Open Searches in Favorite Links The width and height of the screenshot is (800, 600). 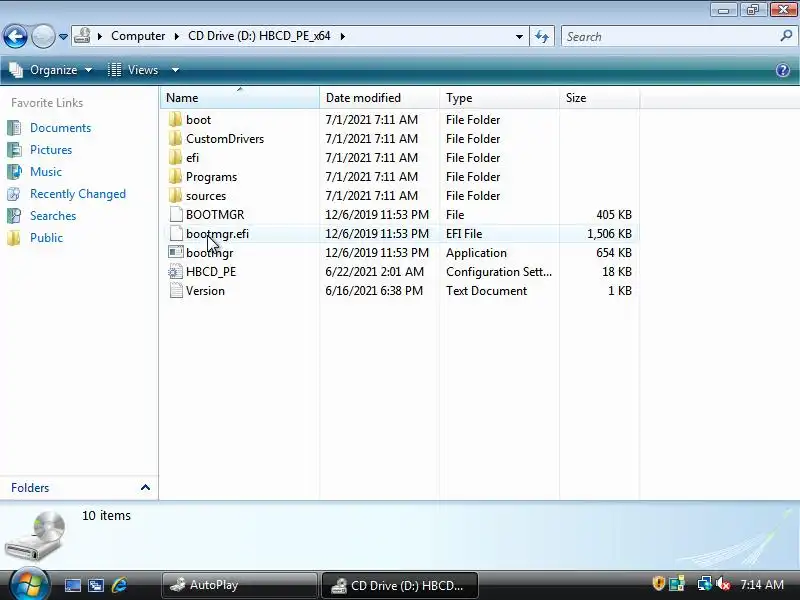[x=53, y=216]
